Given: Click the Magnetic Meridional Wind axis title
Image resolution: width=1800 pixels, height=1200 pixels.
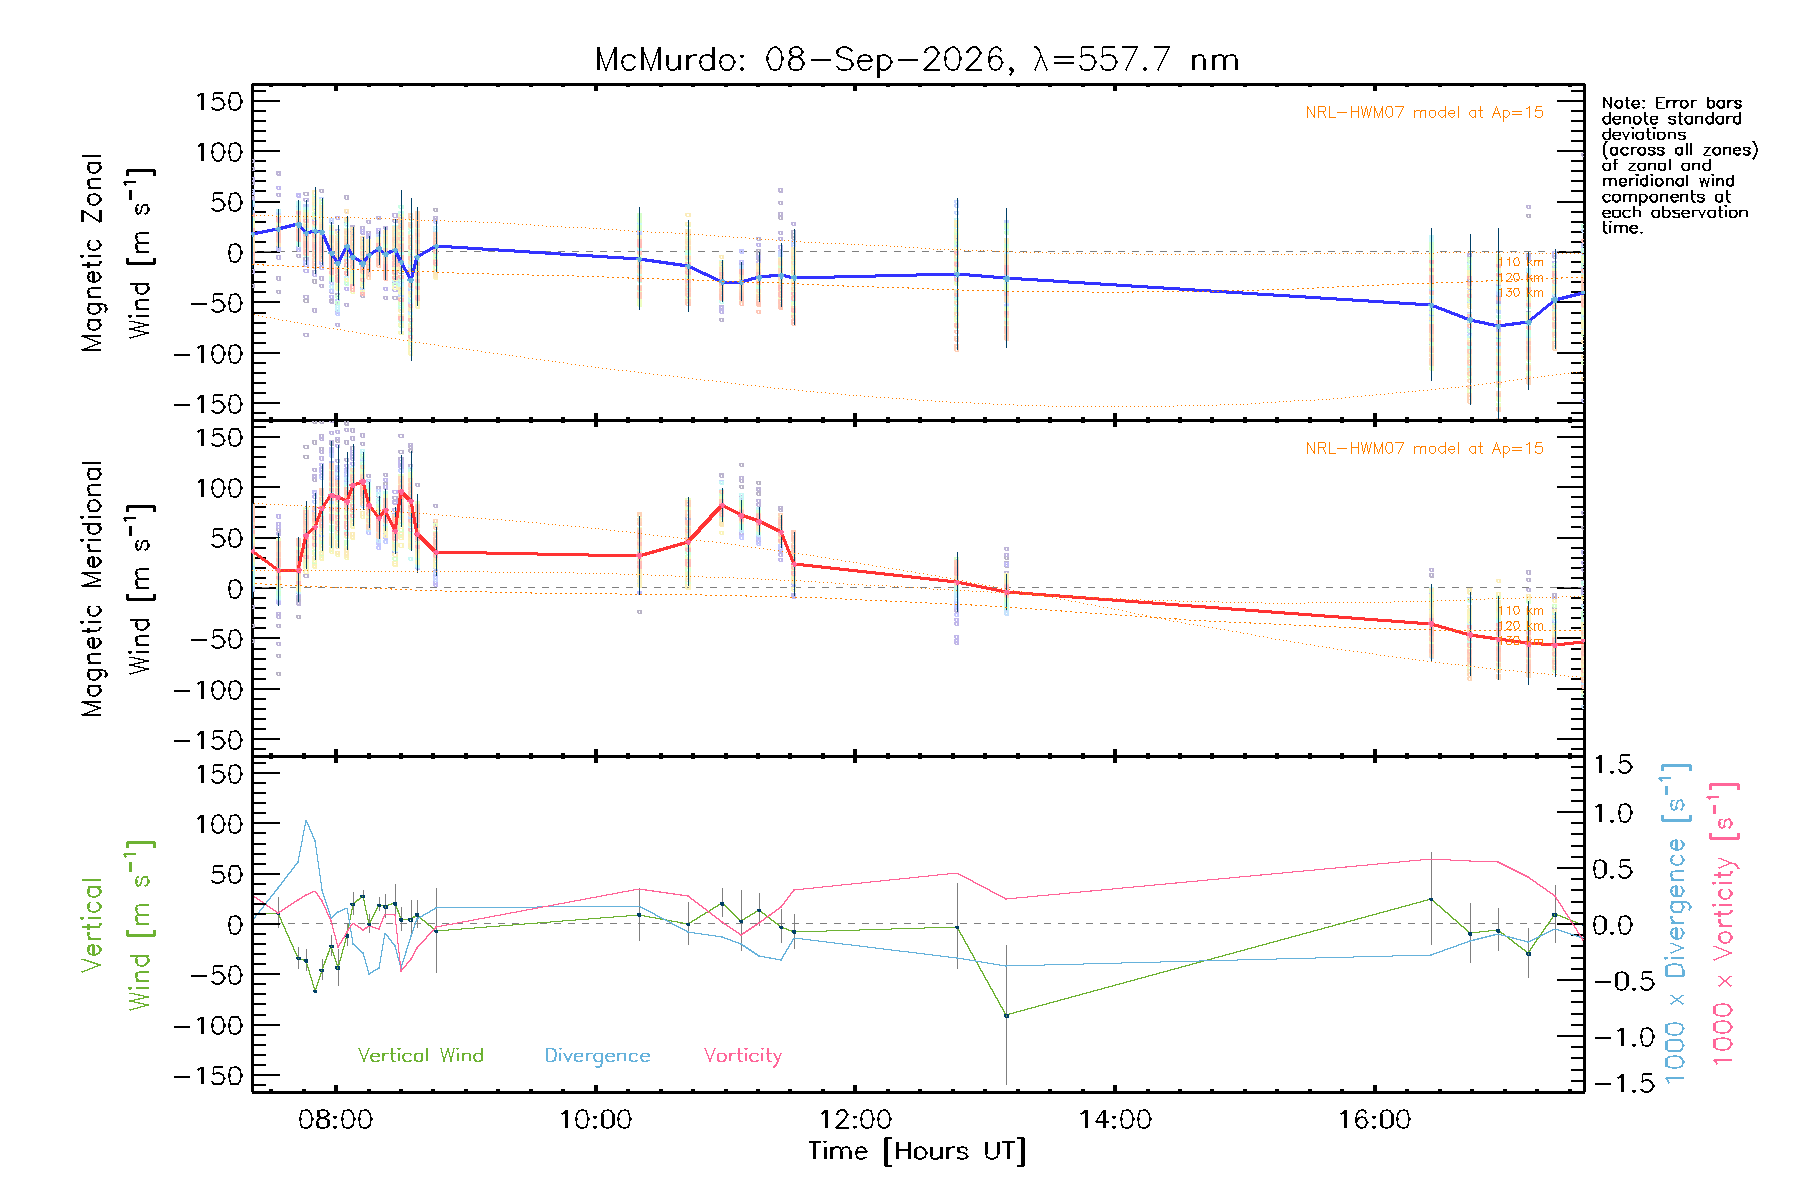Looking at the screenshot, I should [118, 589].
